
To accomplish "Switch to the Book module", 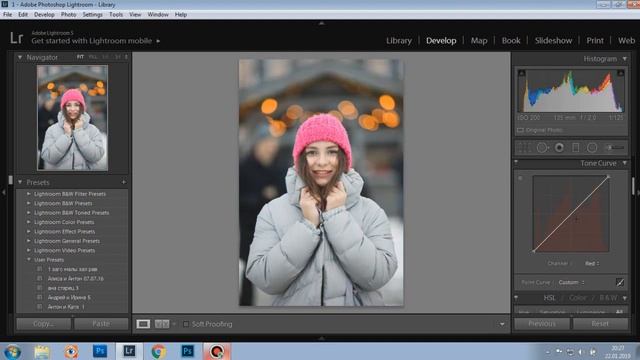I will pyautogui.click(x=511, y=41).
